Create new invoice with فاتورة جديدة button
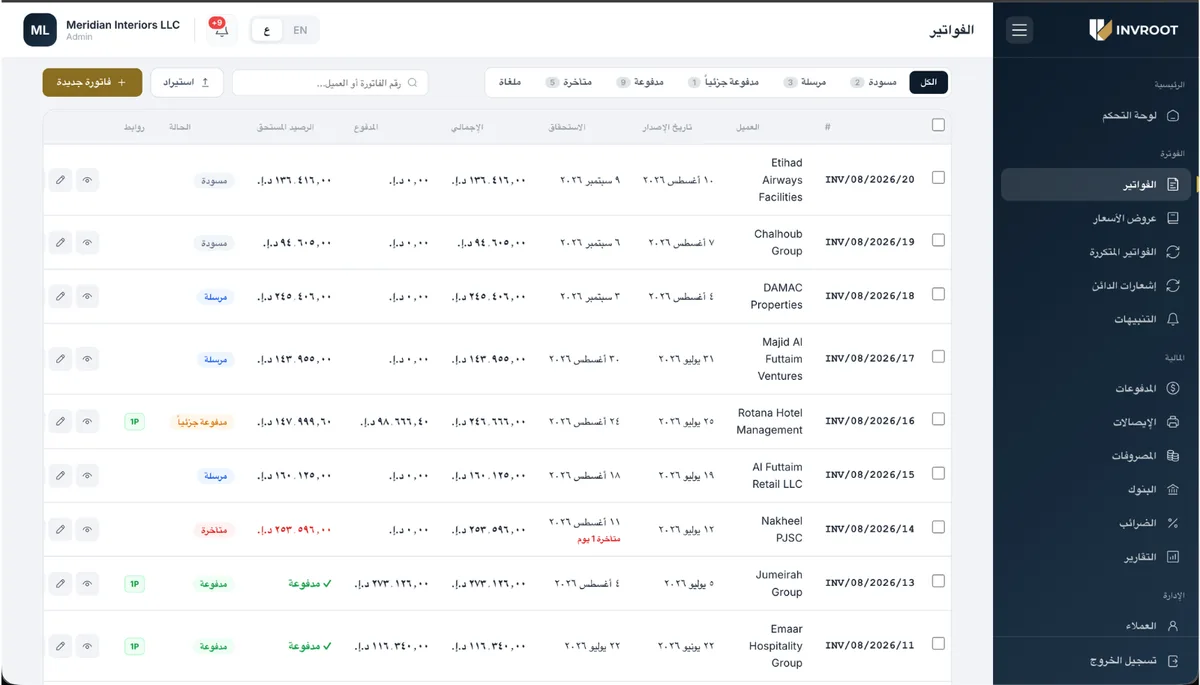Image resolution: width=1200 pixels, height=685 pixels. click(92, 82)
